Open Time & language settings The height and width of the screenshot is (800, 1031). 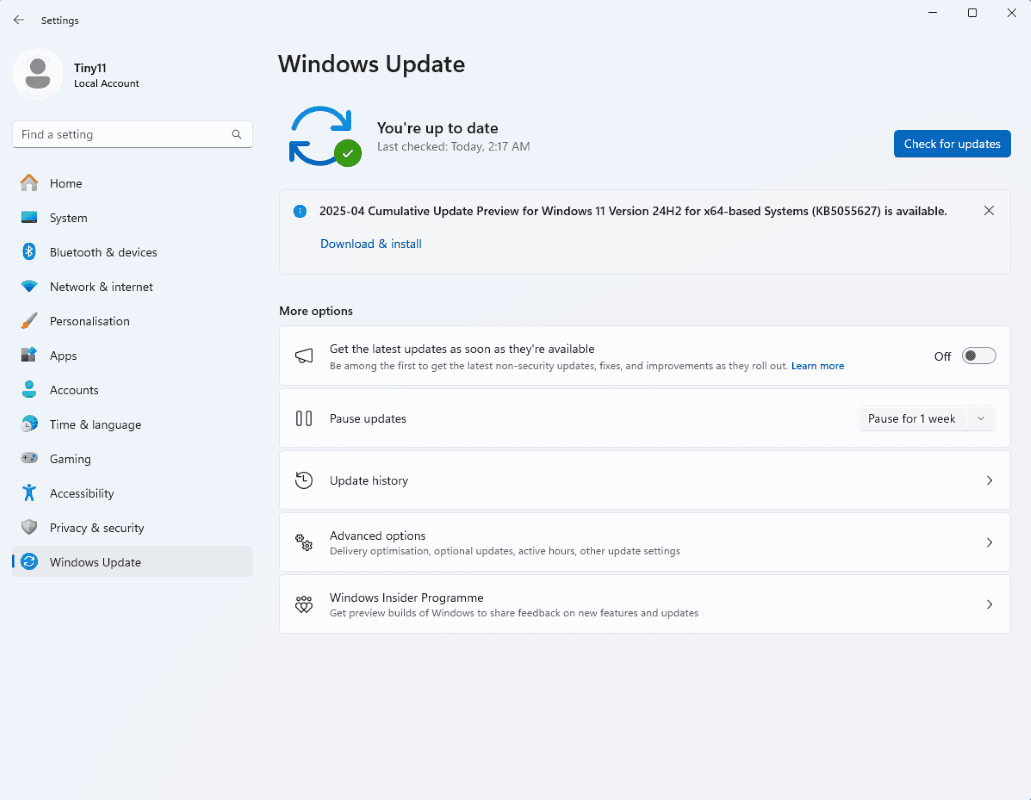coord(132,425)
